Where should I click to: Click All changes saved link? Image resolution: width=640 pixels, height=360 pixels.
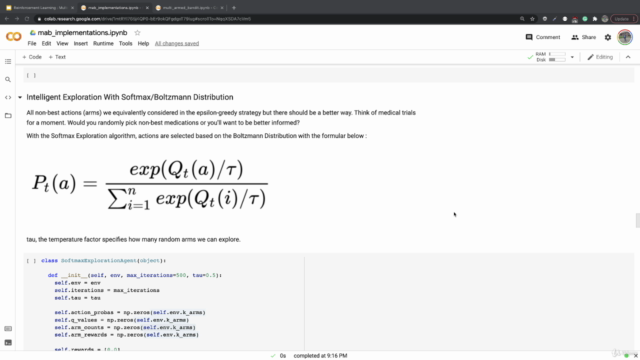(x=177, y=43)
